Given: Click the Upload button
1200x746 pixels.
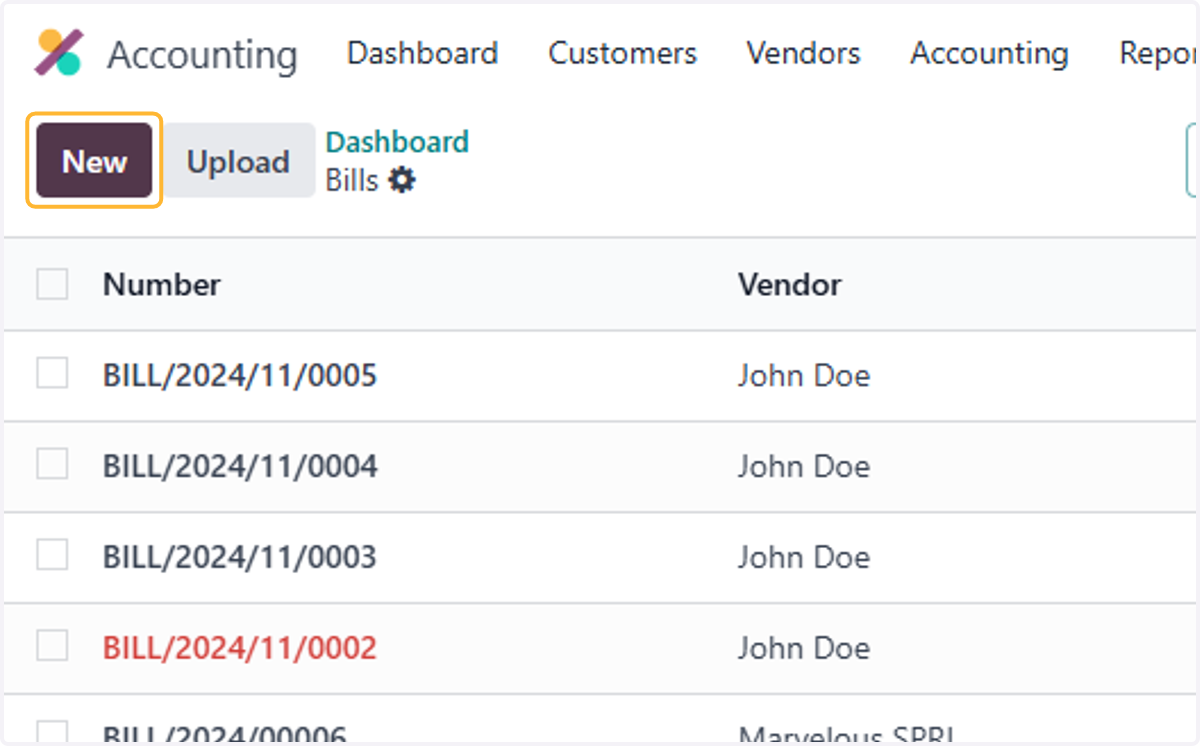Looking at the screenshot, I should pyautogui.click(x=238, y=161).
